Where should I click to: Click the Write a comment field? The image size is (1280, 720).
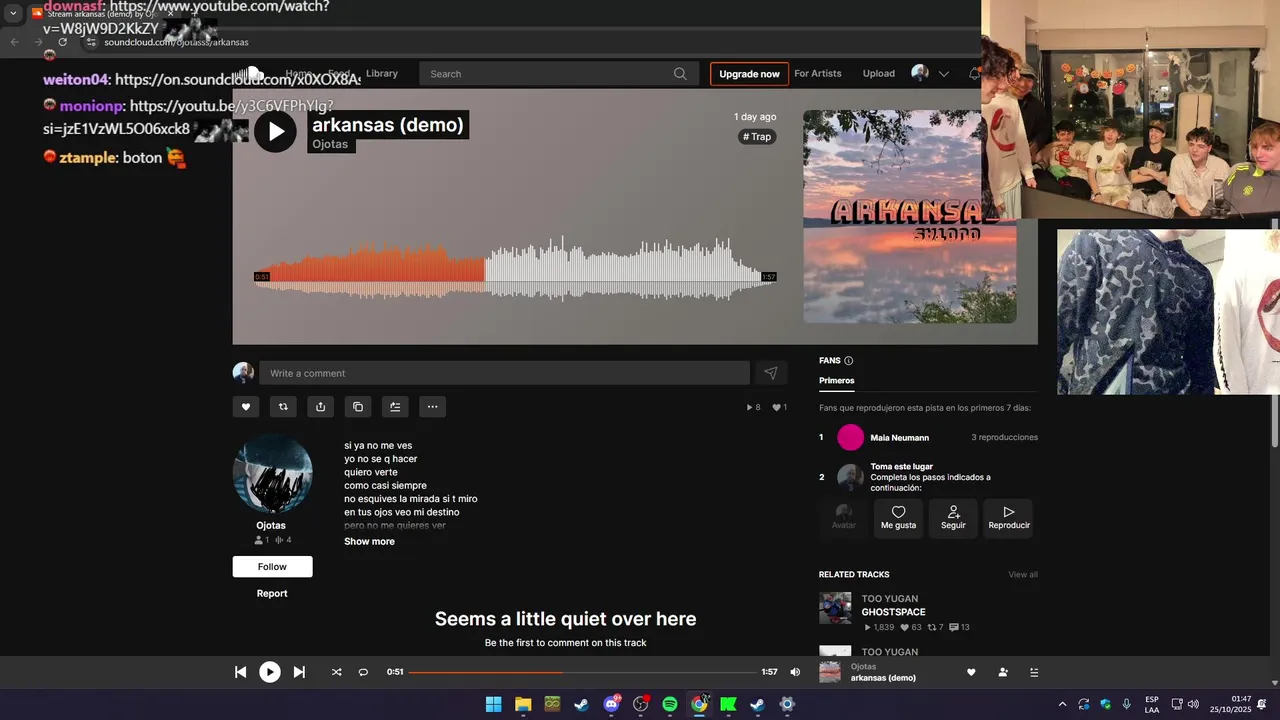[504, 373]
